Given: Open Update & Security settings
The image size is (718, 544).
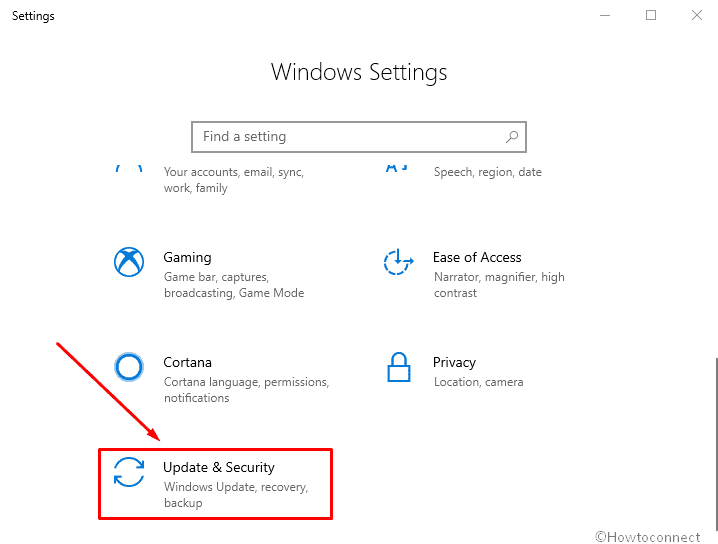Looking at the screenshot, I should point(219,467).
